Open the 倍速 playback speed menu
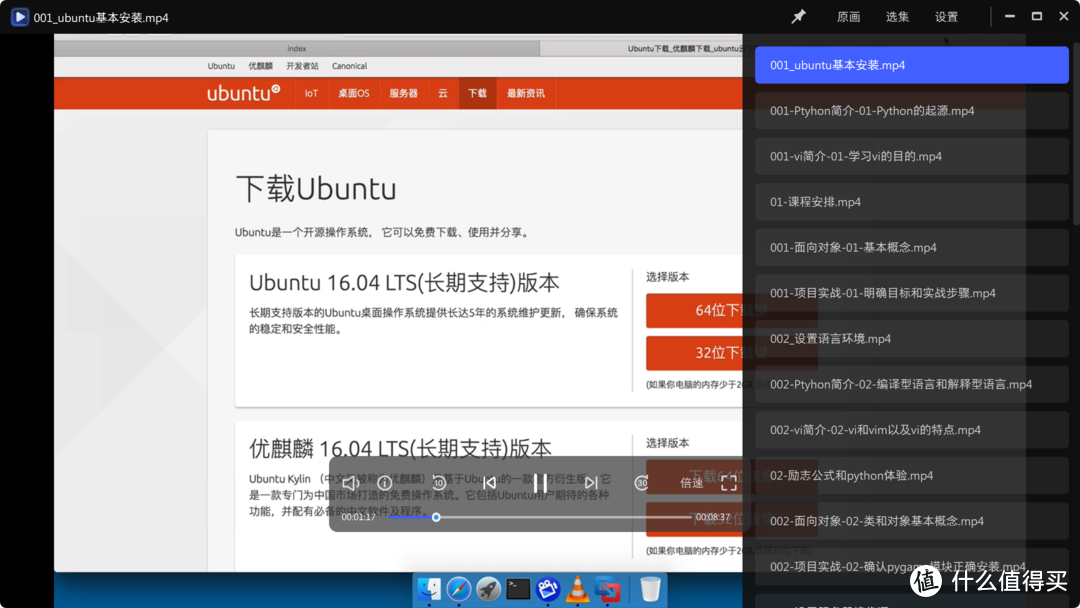 [692, 483]
